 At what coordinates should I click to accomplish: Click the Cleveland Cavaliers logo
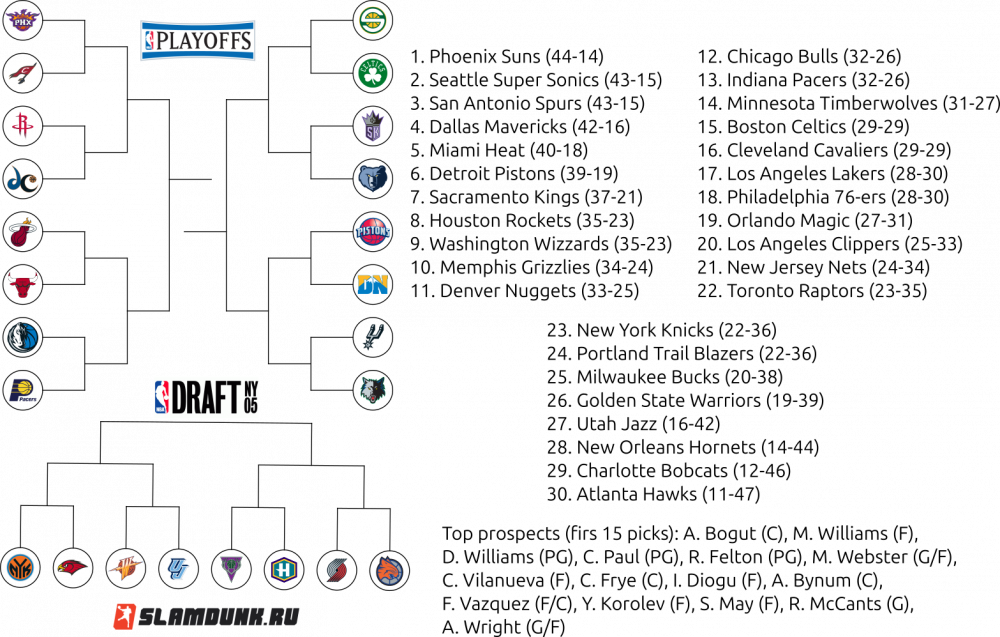click(x=23, y=73)
